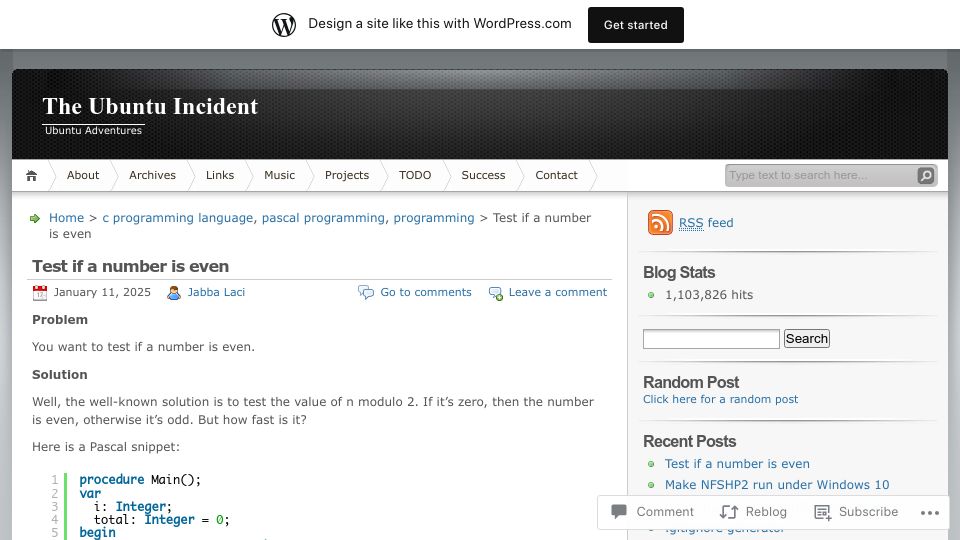The height and width of the screenshot is (540, 960).
Task: Open the Success menu item
Action: click(x=483, y=175)
